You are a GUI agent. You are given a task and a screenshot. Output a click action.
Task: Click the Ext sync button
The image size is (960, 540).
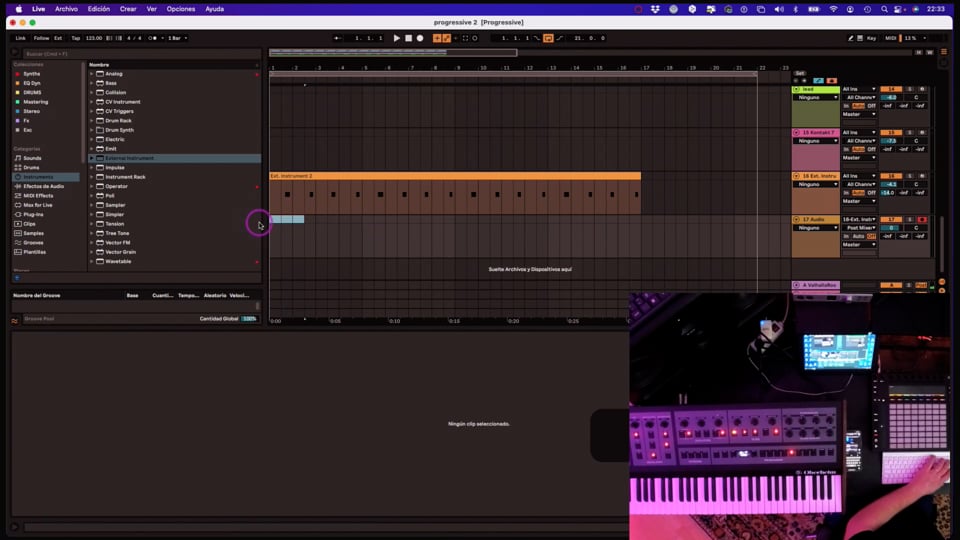coord(58,38)
